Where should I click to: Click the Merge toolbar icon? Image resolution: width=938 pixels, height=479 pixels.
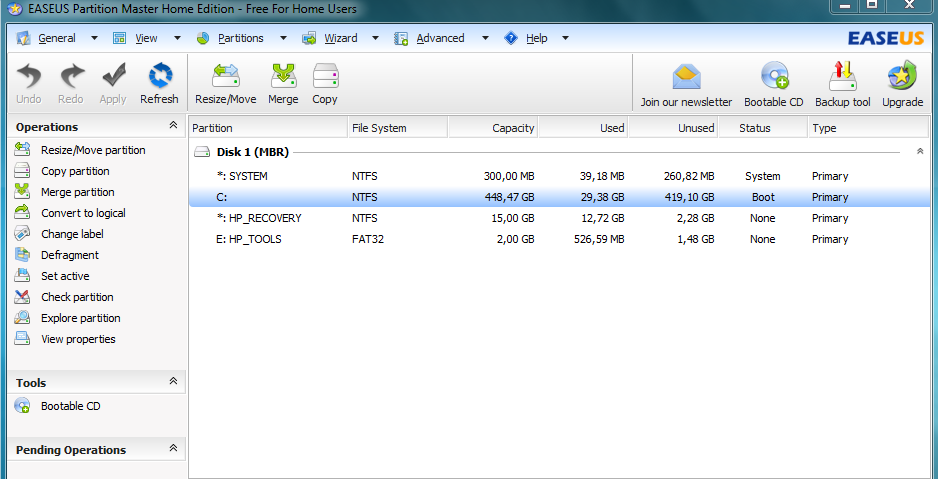click(284, 76)
